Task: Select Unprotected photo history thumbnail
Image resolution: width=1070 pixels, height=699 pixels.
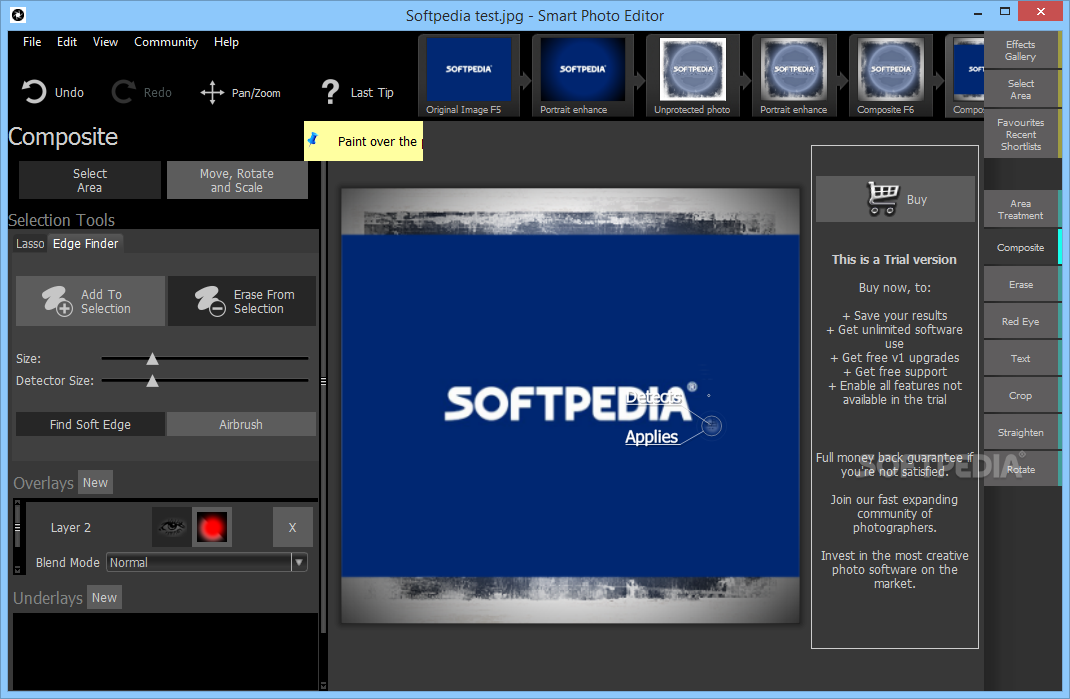Action: 693,75
